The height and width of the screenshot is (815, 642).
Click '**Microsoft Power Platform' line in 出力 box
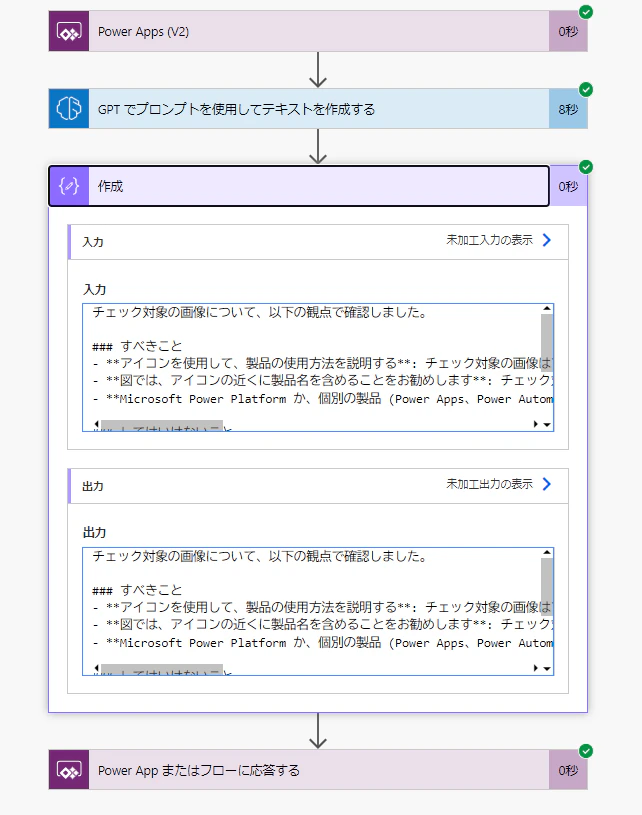[322, 642]
